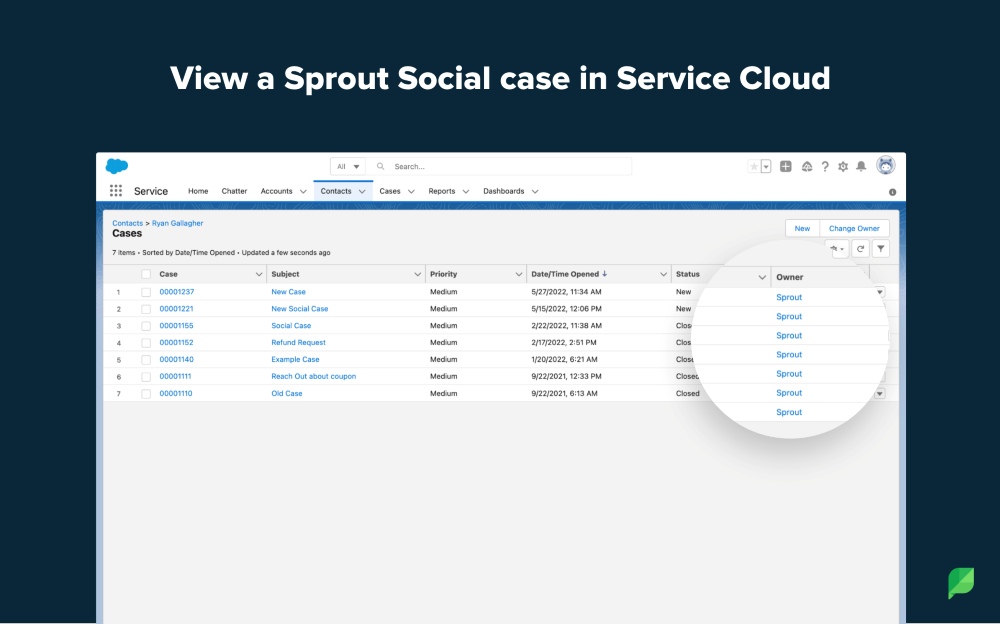
Task: Open the Help question mark icon
Action: [825, 167]
